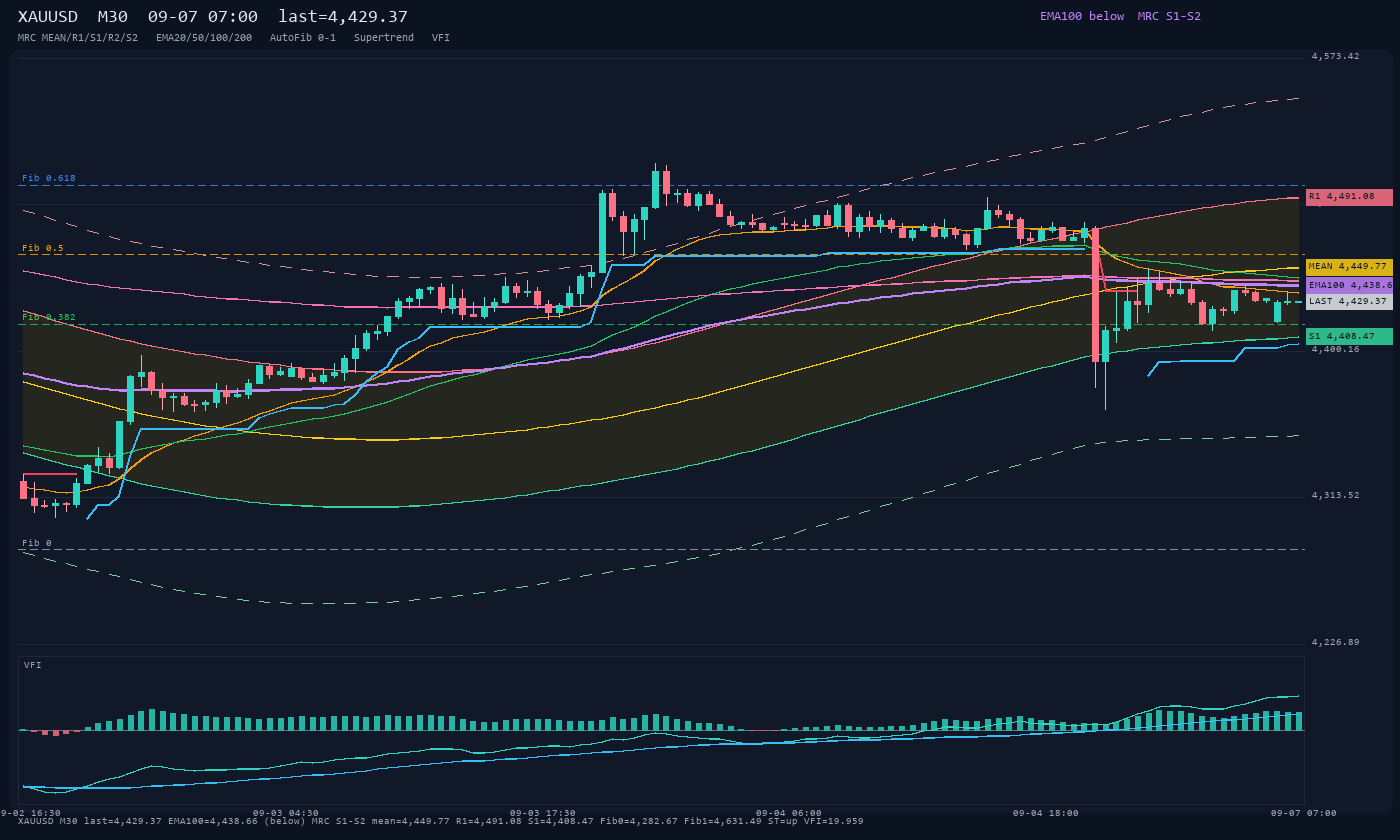Click the 4,313.52 price axis value
The image size is (1400, 840).
tap(1335, 495)
